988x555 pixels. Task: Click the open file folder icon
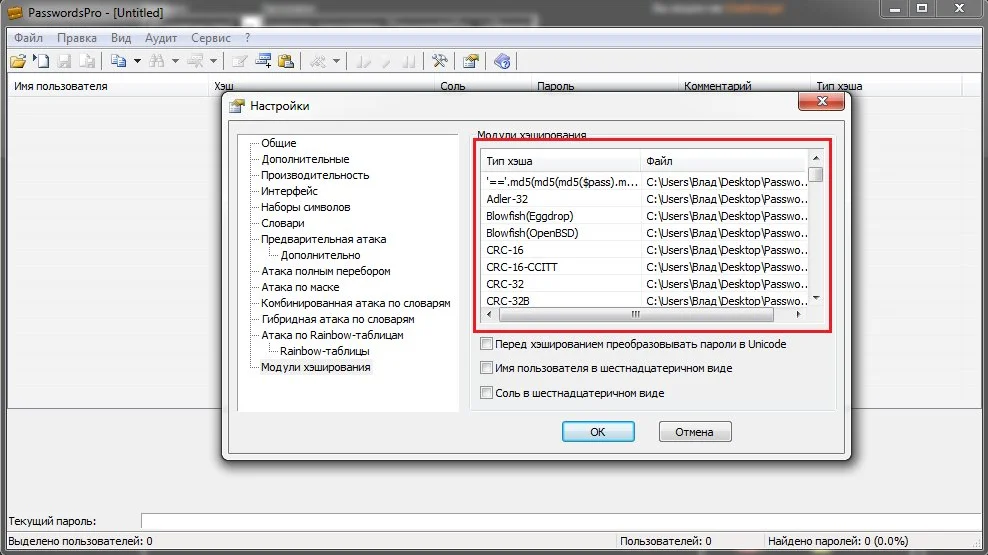click(x=17, y=61)
